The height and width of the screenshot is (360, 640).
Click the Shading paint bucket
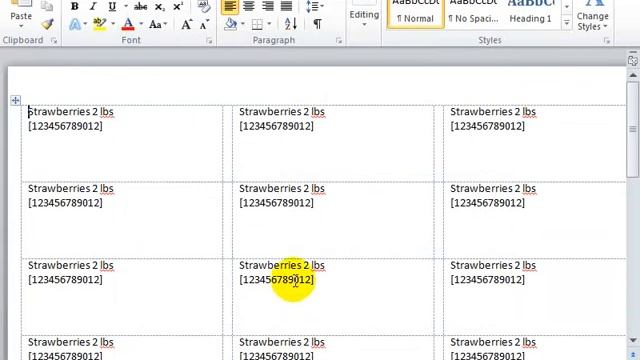pos(231,24)
